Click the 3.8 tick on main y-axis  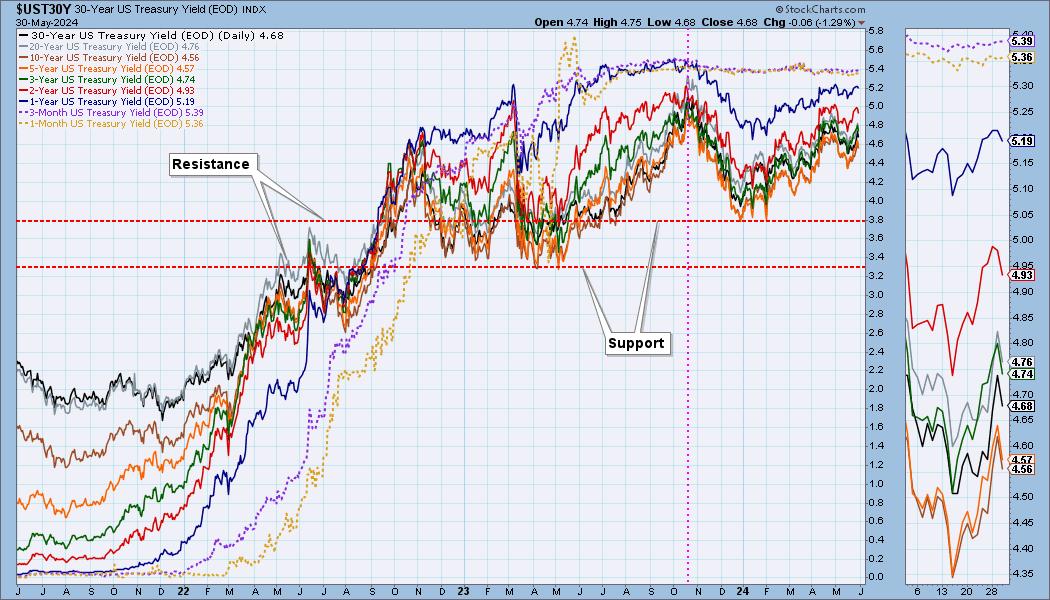click(x=876, y=220)
